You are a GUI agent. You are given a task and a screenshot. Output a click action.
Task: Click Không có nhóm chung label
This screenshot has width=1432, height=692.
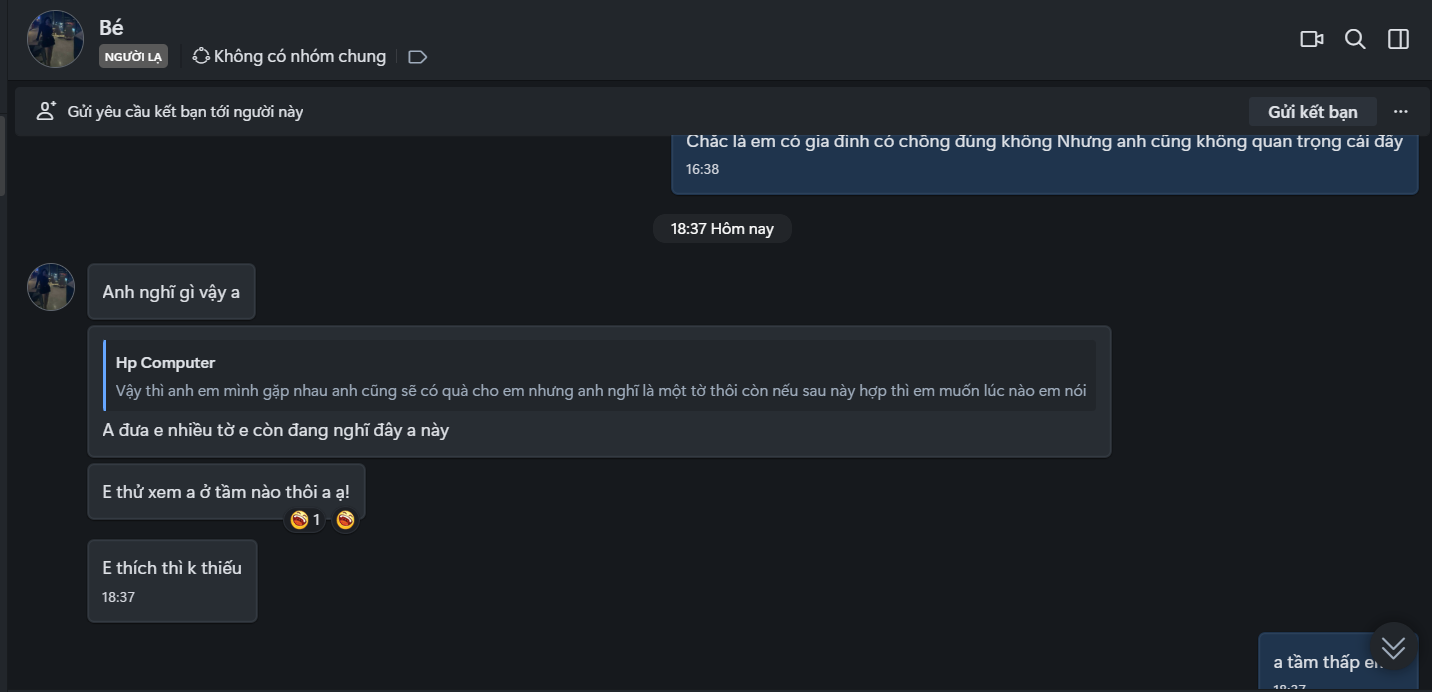click(299, 56)
